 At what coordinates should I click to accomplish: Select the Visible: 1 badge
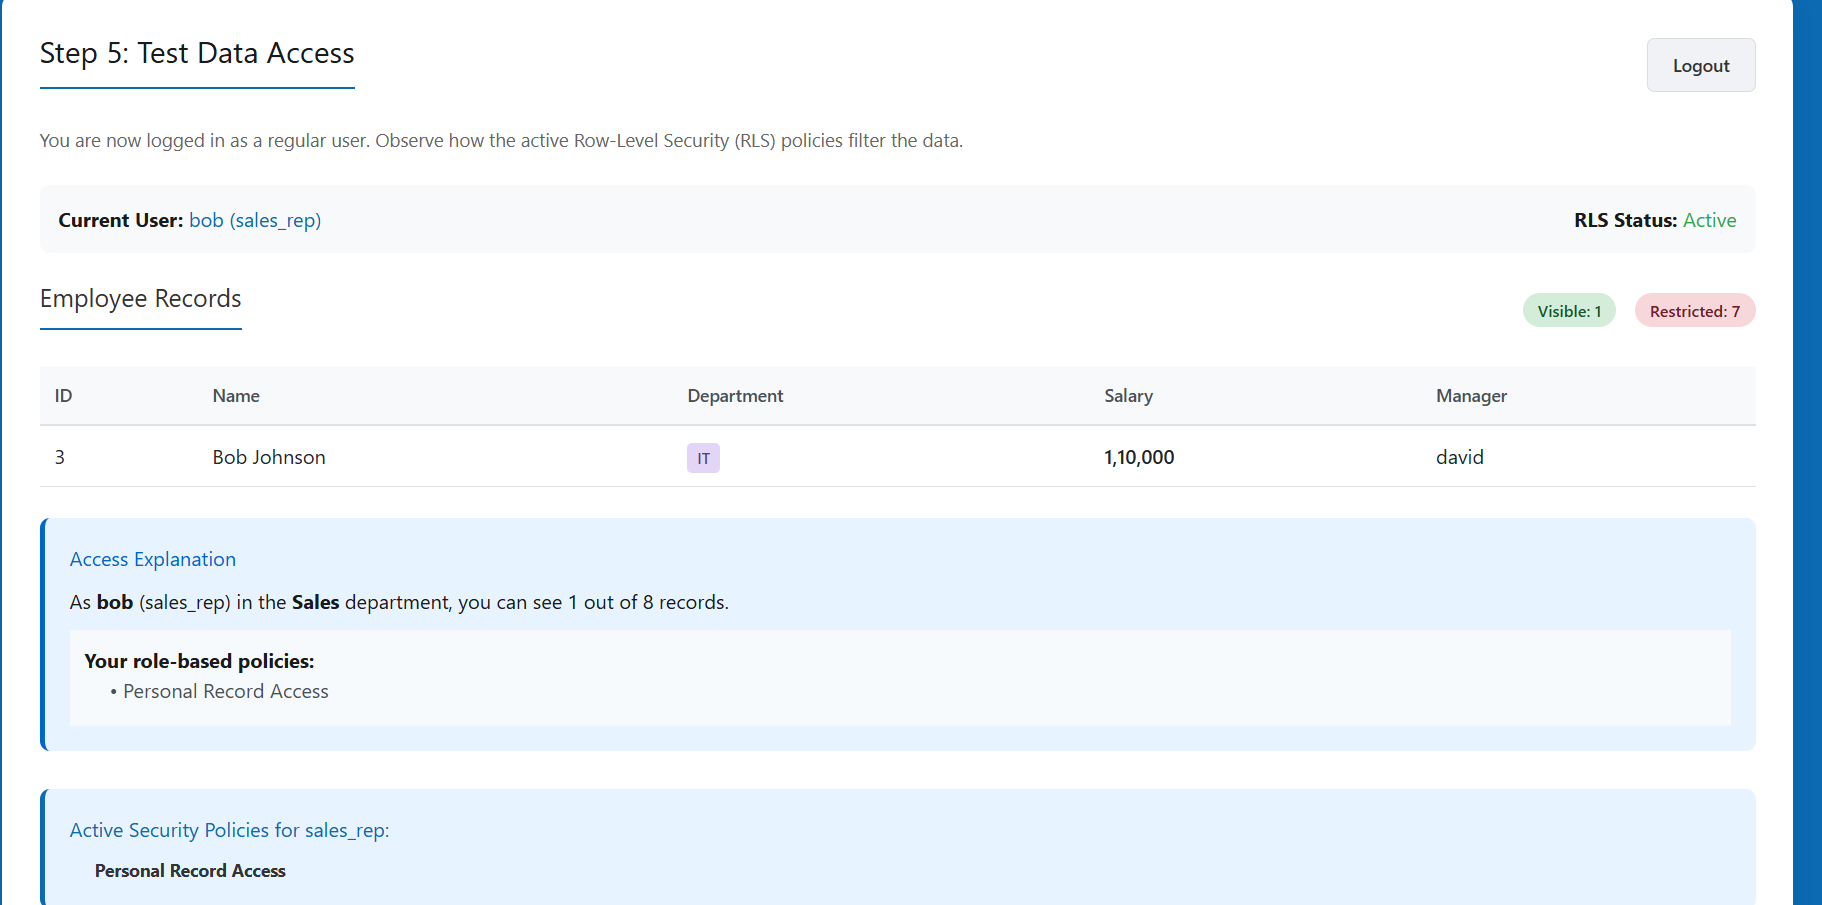pyautogui.click(x=1568, y=310)
